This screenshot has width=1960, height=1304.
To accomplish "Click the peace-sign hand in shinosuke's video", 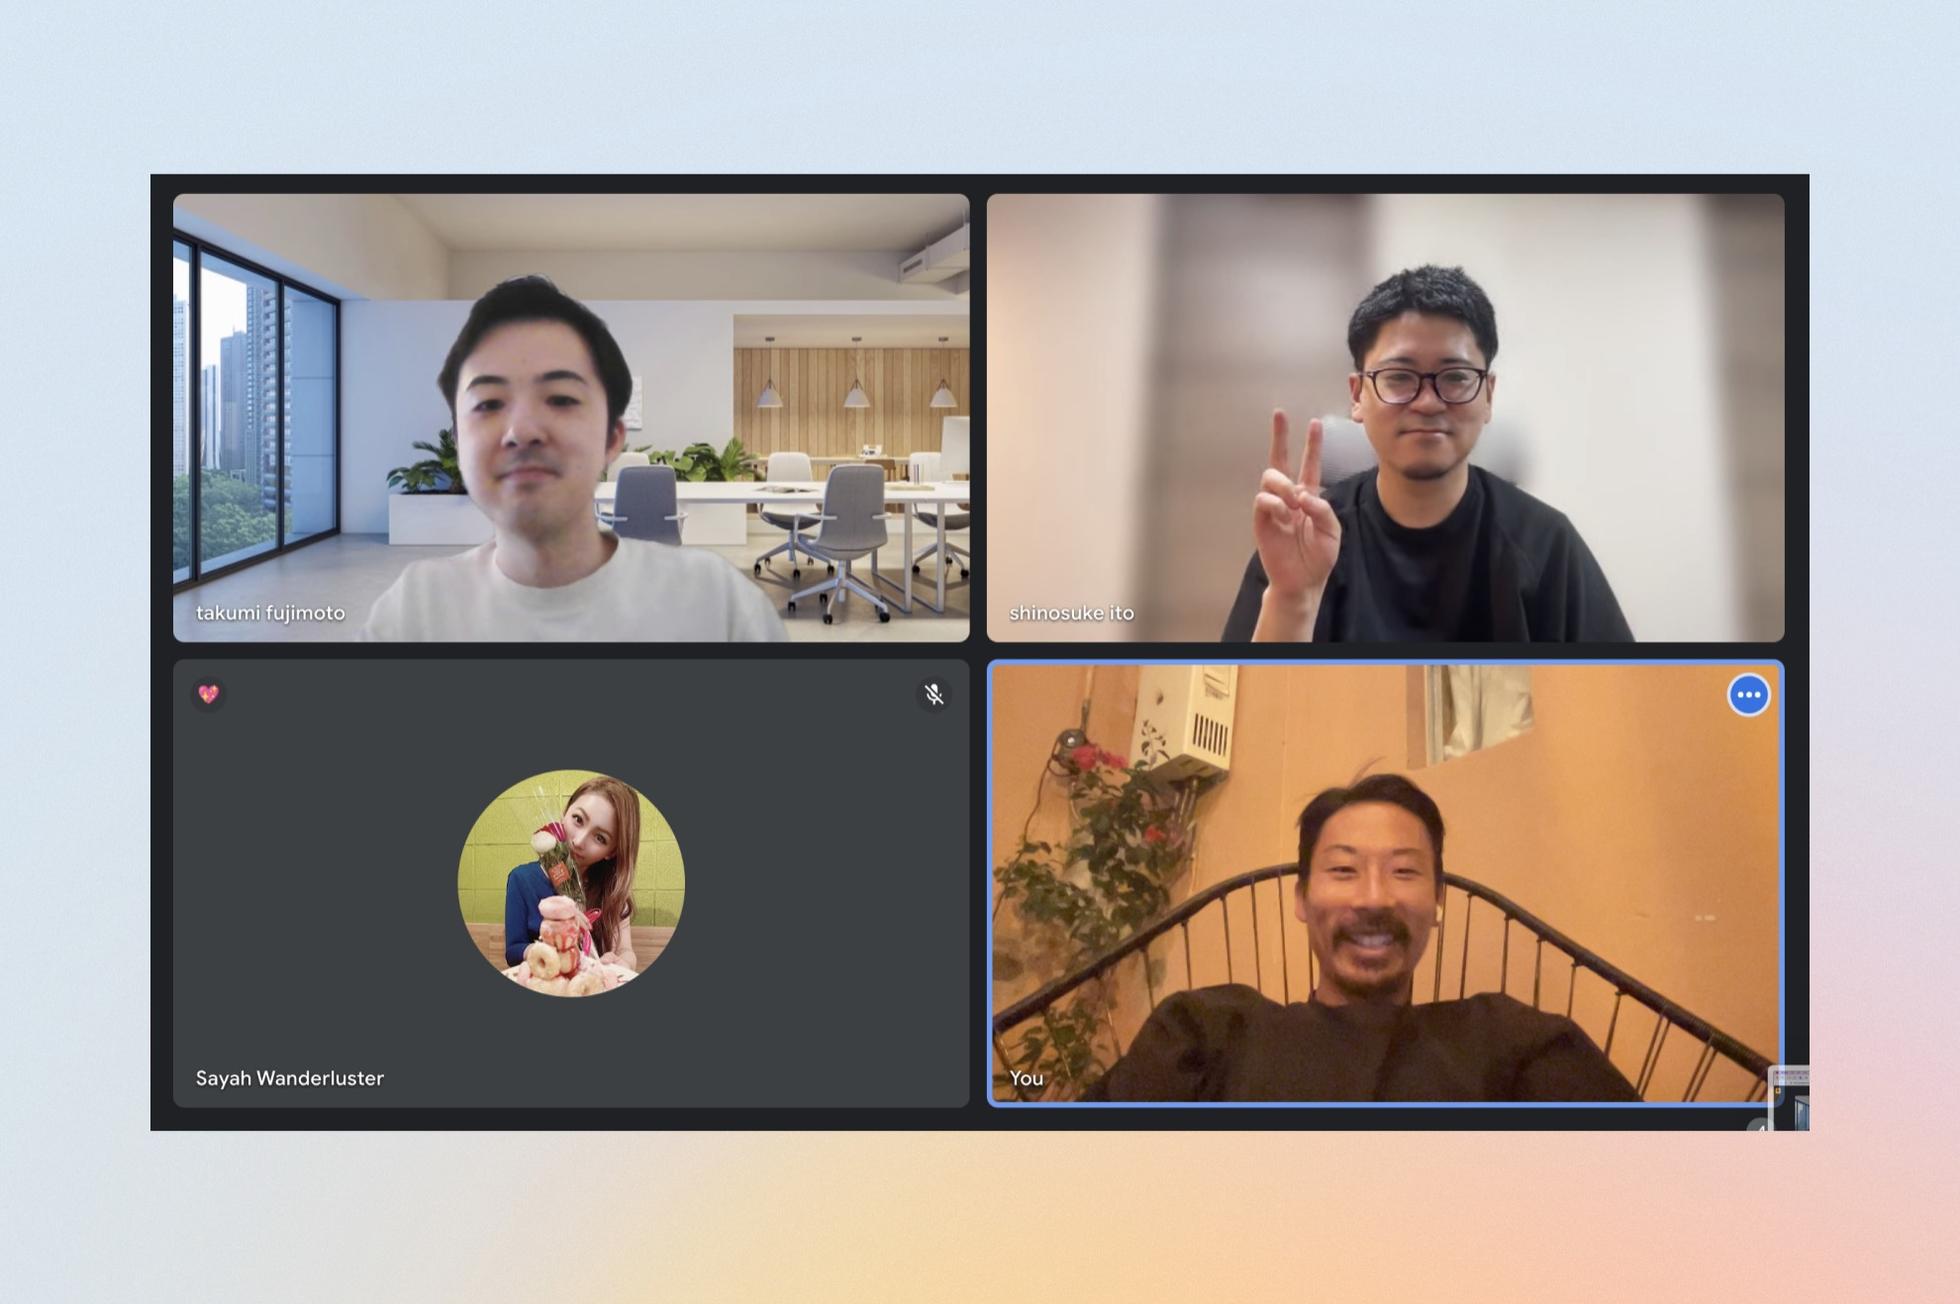I will click(x=1295, y=515).
